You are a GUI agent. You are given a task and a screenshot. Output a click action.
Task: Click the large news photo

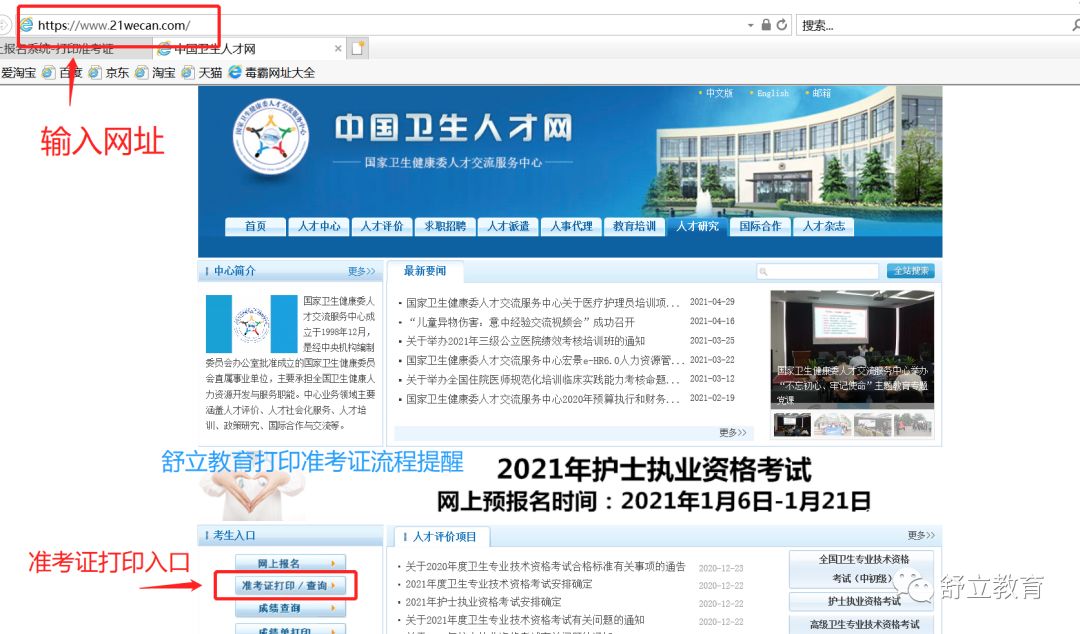point(852,349)
